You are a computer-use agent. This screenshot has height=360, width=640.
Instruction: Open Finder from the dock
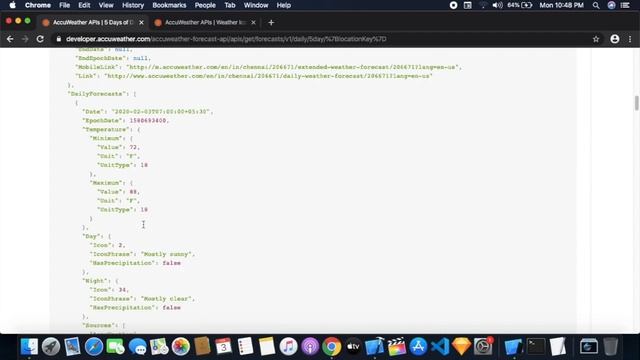29,347
